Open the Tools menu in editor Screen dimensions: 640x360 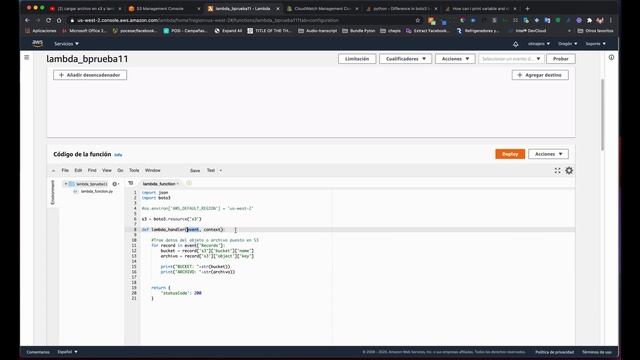tap(134, 170)
